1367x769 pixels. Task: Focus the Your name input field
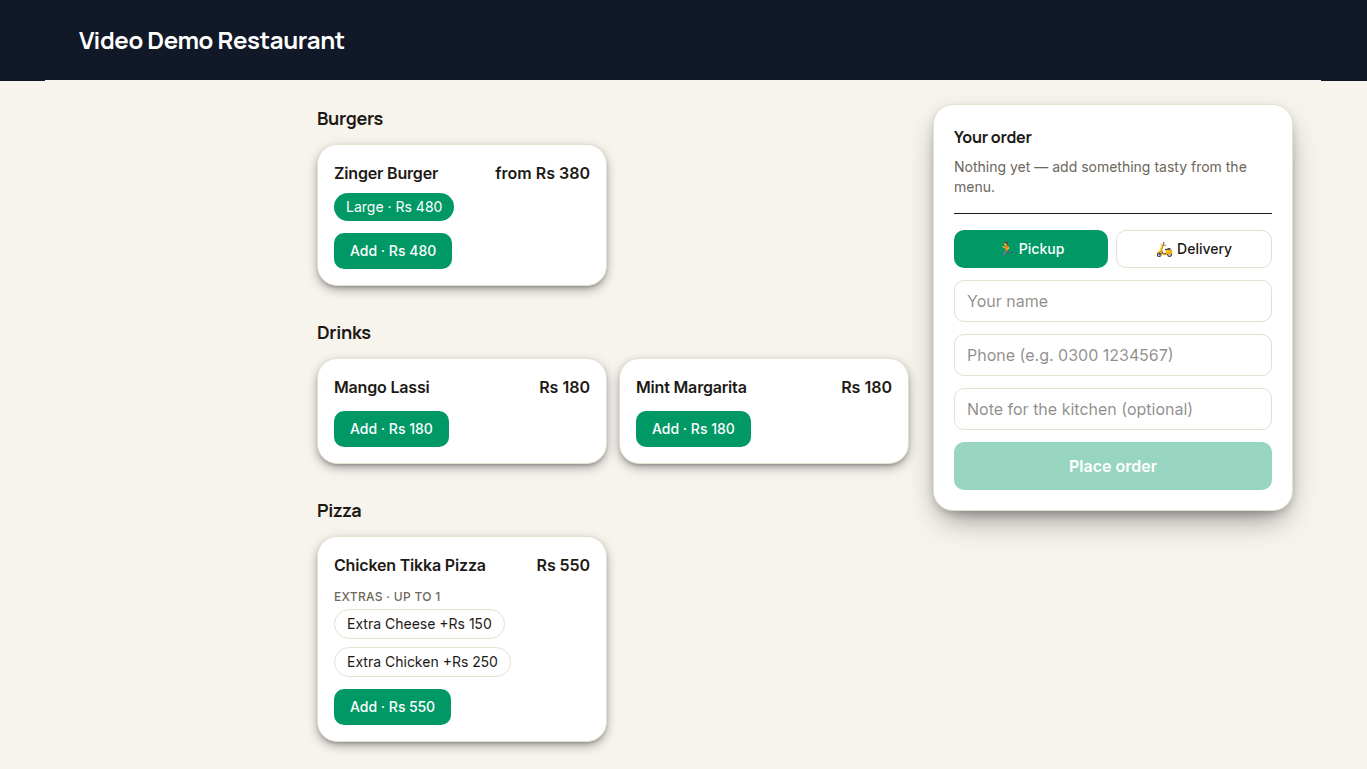[x=1113, y=301]
